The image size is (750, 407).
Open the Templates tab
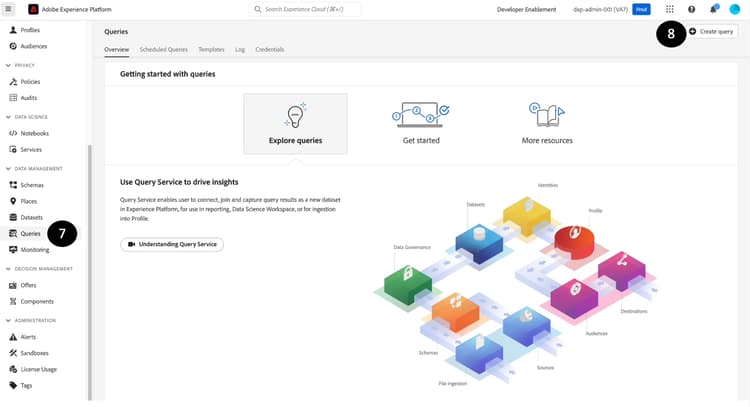211,49
